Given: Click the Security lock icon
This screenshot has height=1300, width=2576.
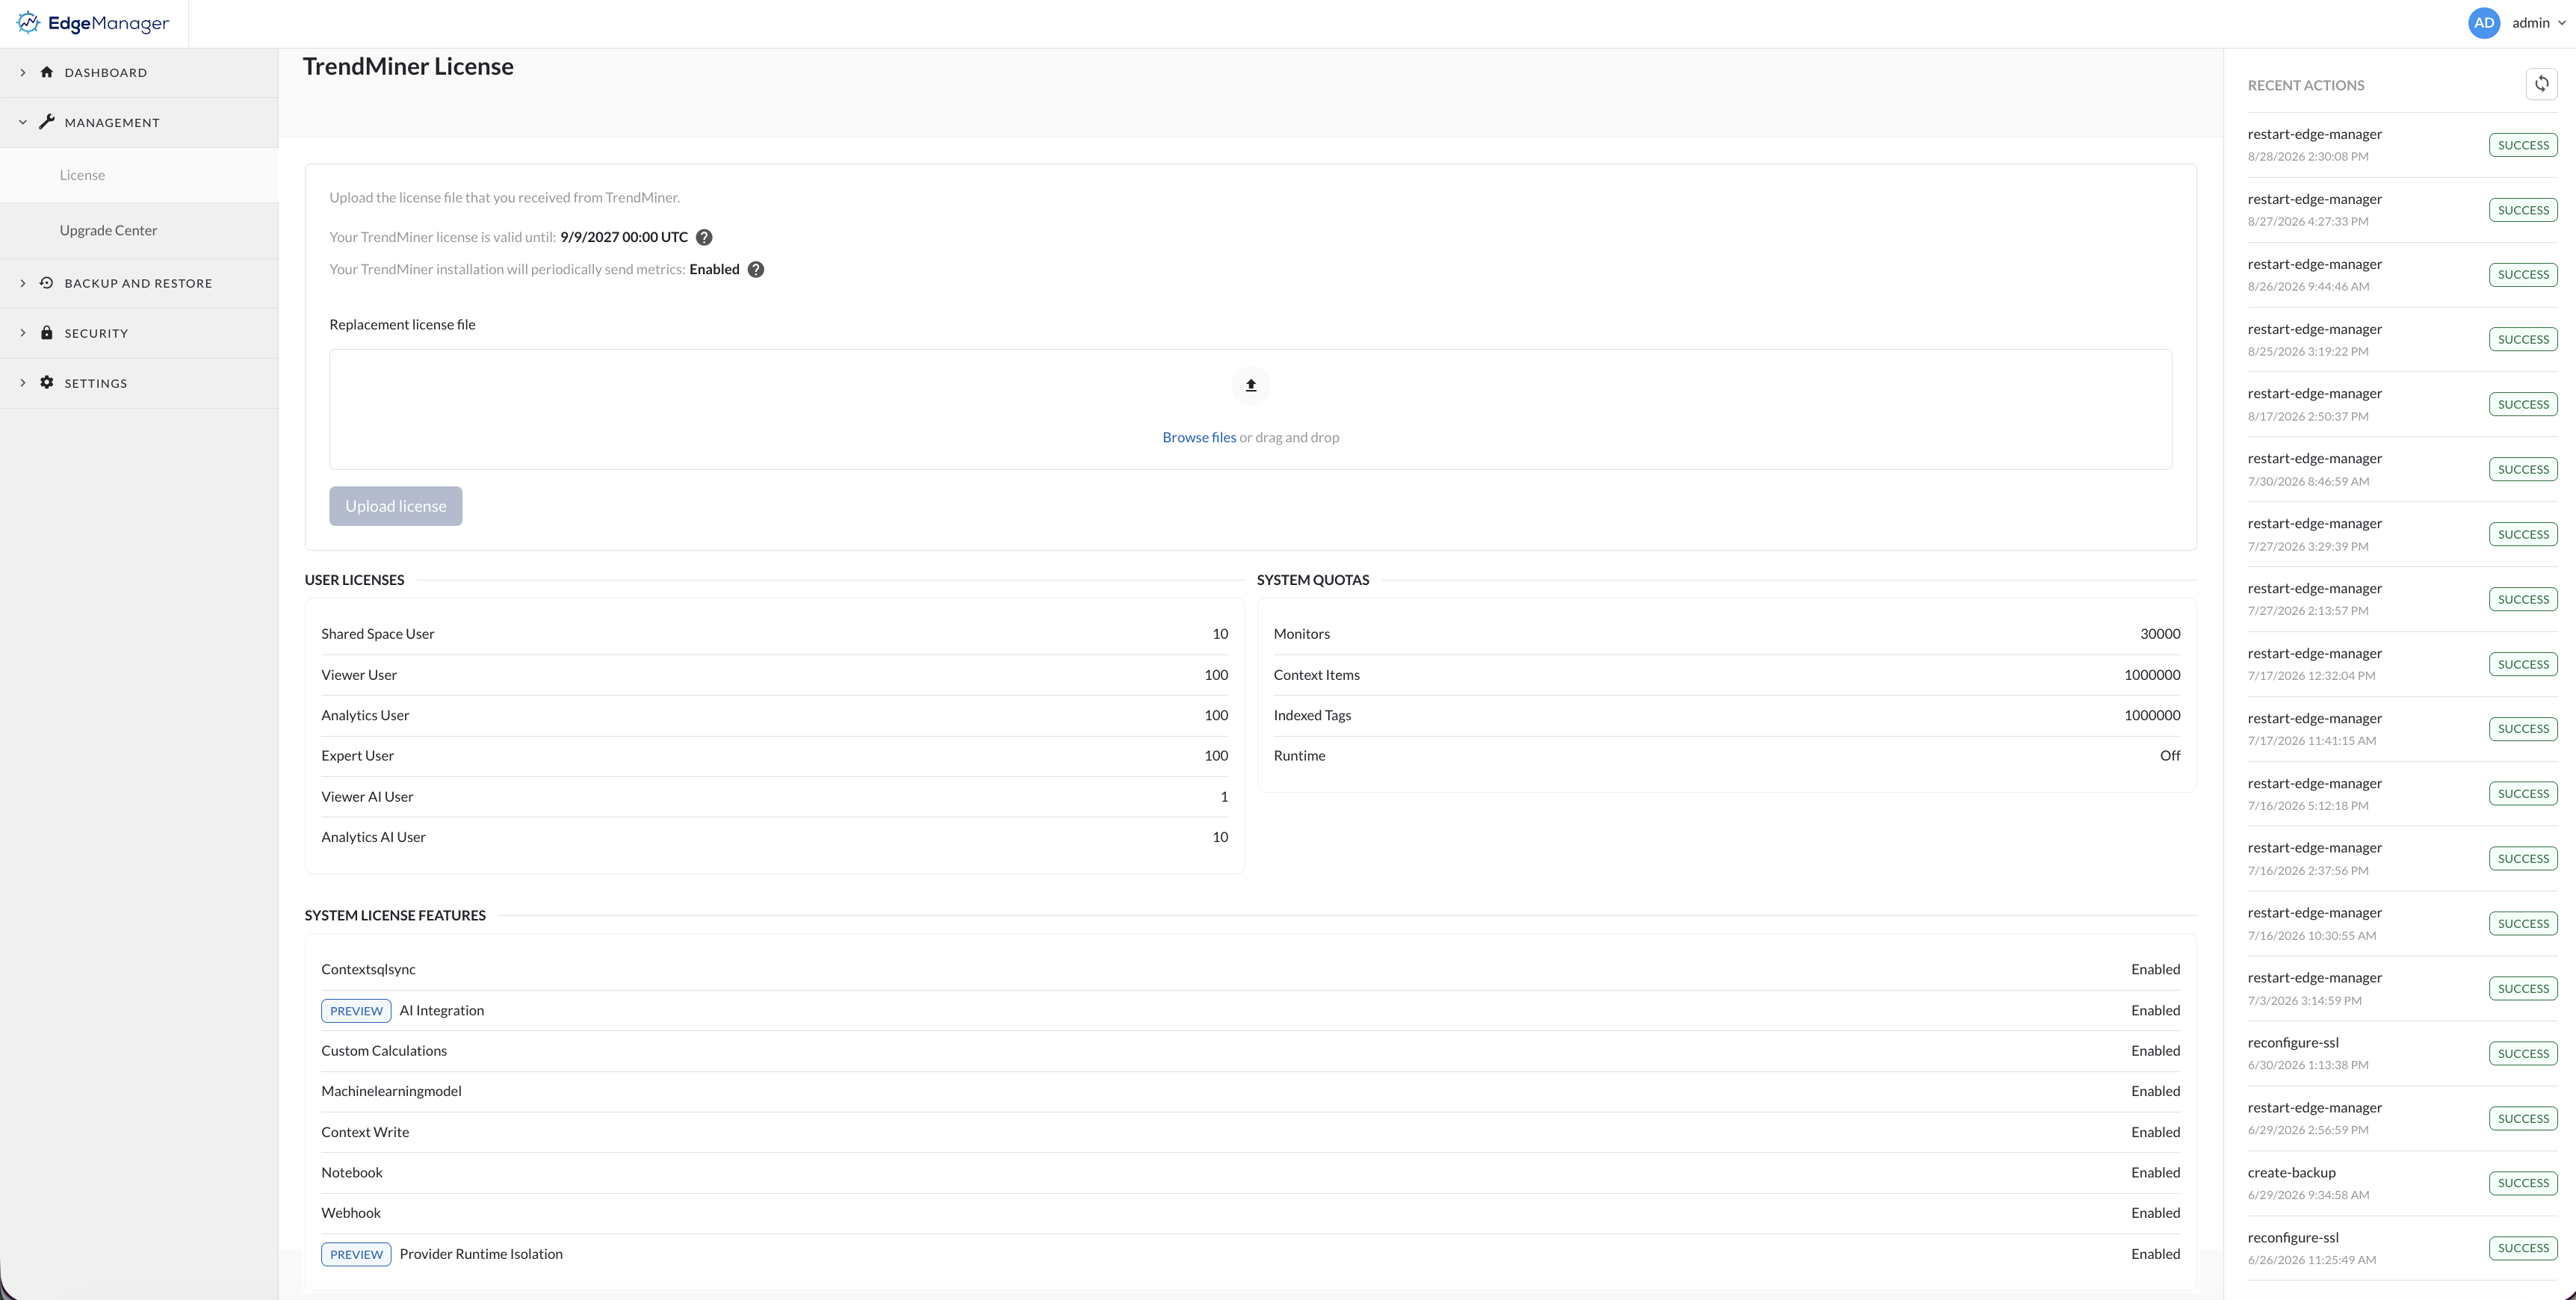Looking at the screenshot, I should [x=46, y=333].
